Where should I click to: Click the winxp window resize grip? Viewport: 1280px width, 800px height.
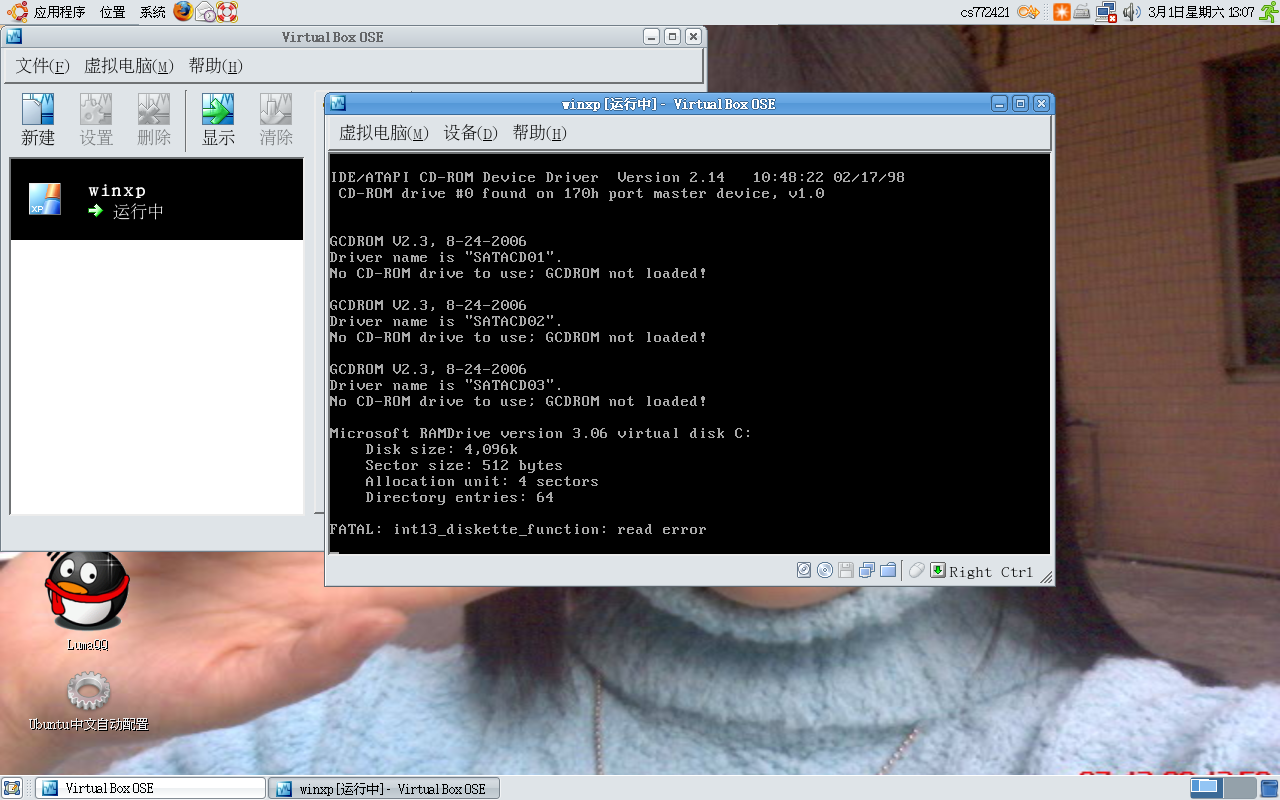[x=1046, y=578]
